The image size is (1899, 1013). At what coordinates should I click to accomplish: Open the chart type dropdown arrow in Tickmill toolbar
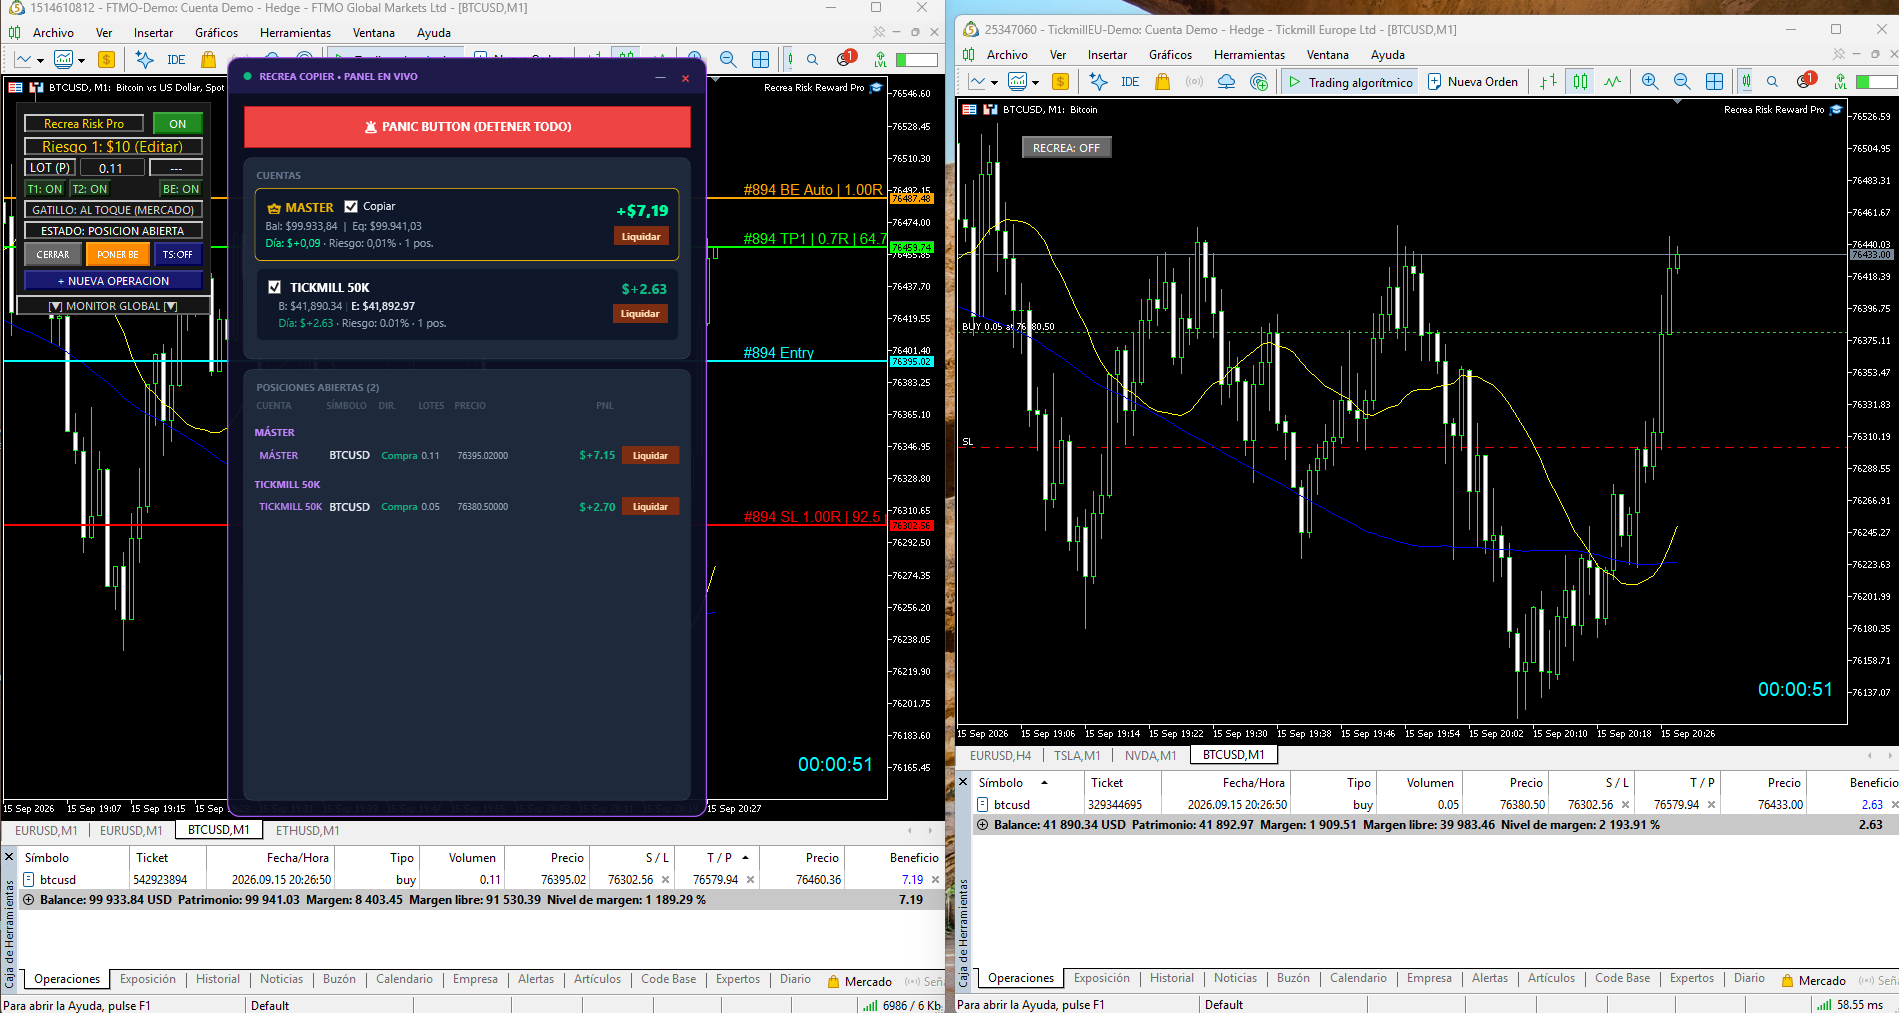point(993,83)
